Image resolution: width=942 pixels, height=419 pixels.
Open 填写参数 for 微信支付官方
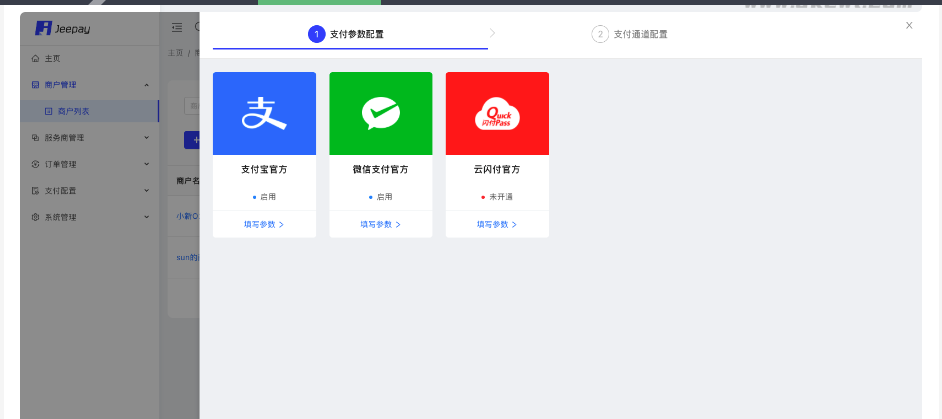pyautogui.click(x=380, y=224)
